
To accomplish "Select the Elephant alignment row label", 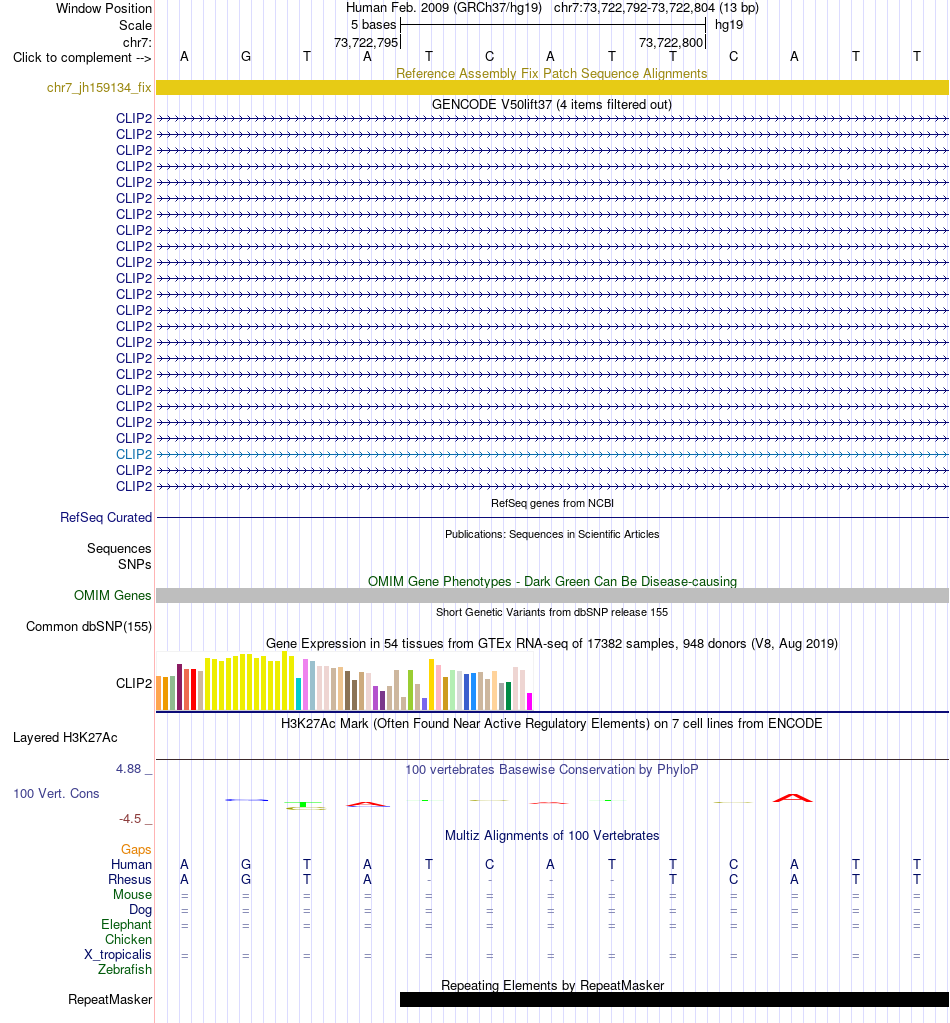I will pos(126,924).
